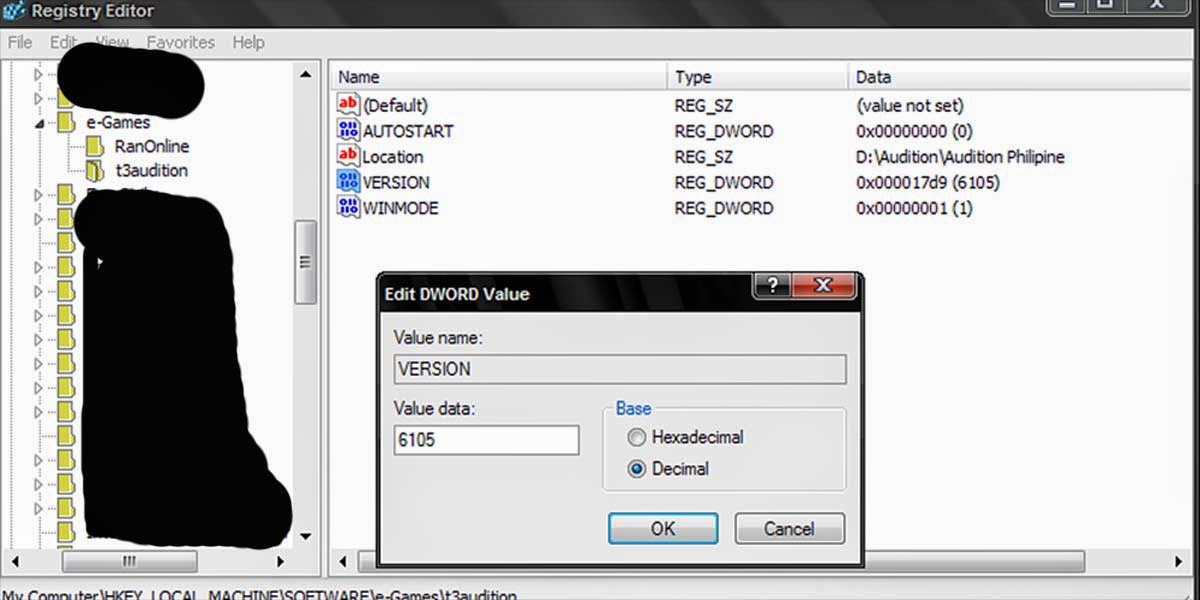
Task: Sort values by the Type column
Action: point(757,77)
